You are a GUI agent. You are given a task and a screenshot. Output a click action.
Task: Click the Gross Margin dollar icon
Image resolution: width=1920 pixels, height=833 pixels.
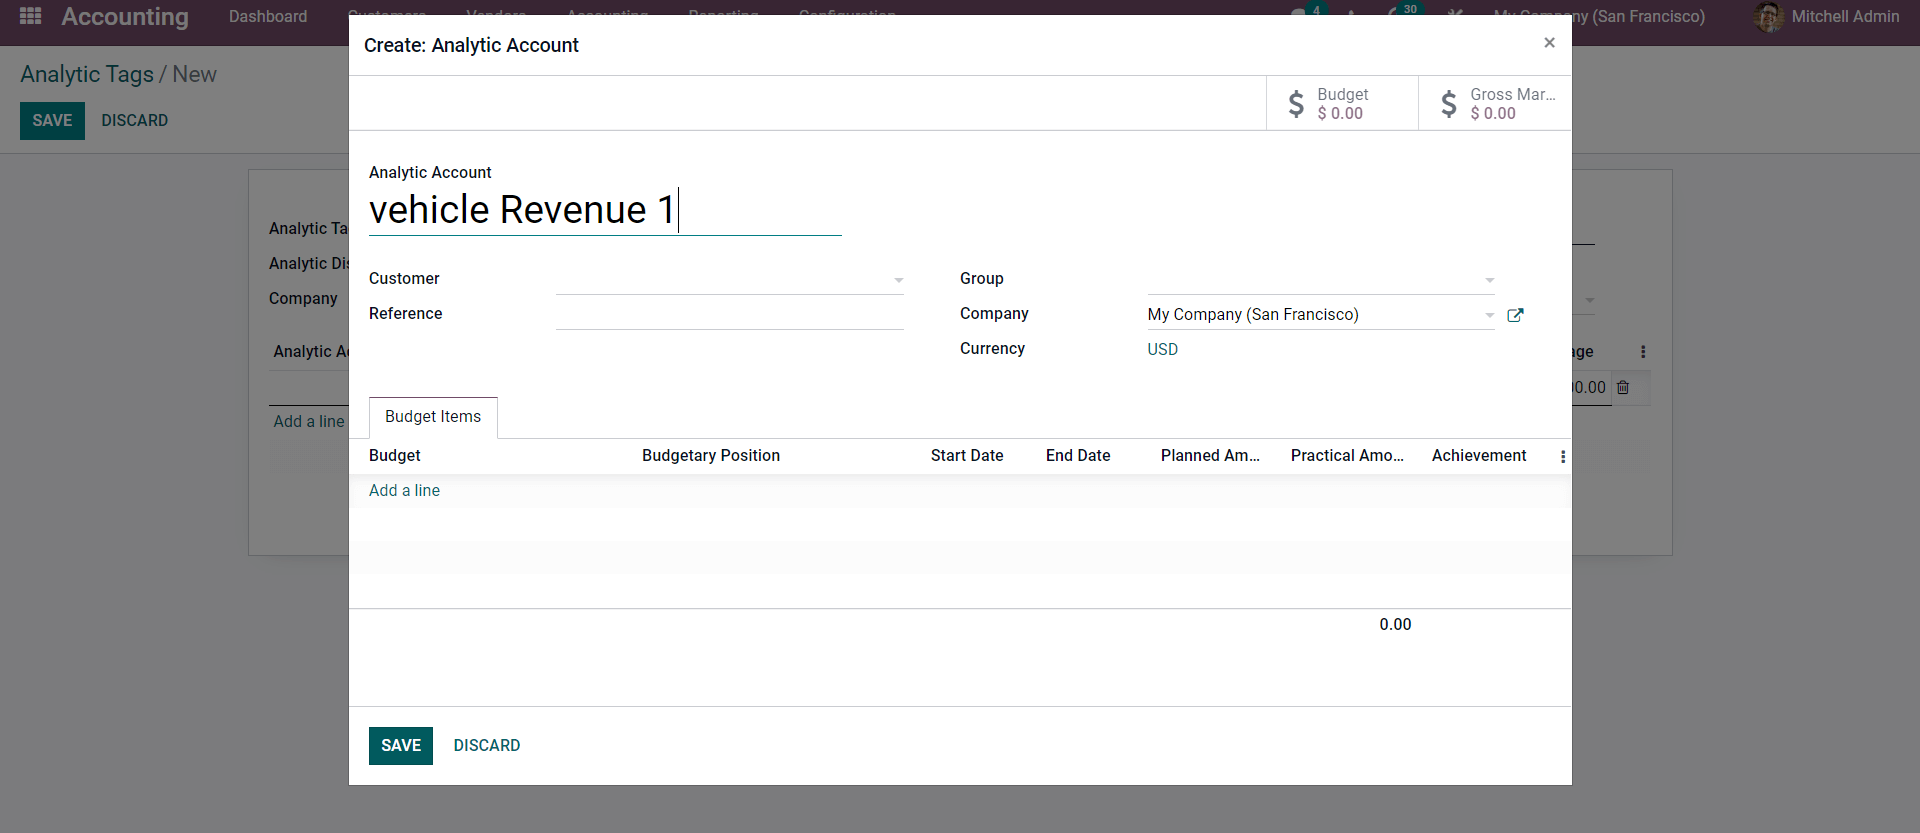1448,104
